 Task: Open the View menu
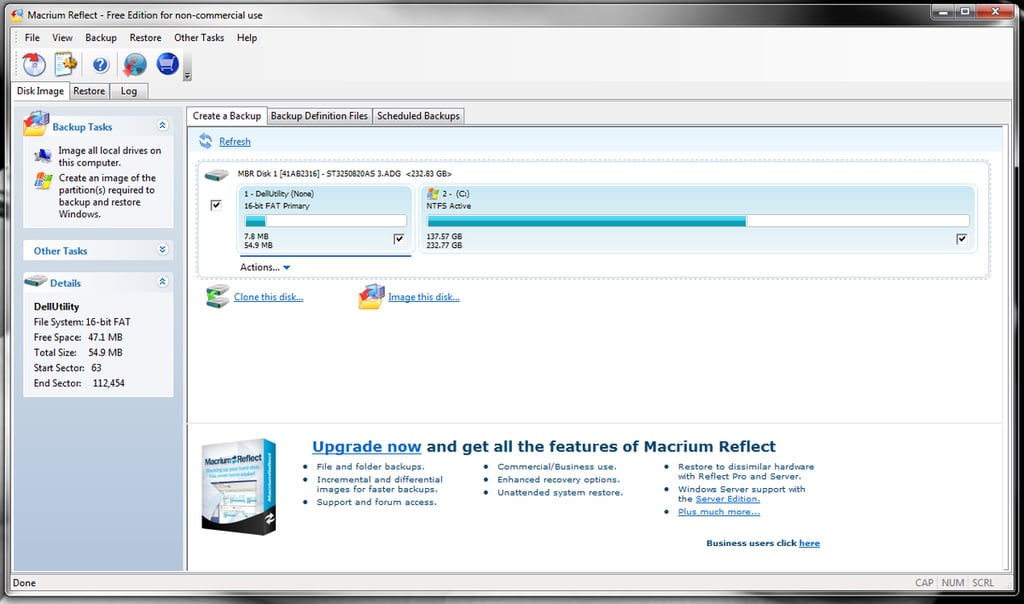(x=62, y=38)
